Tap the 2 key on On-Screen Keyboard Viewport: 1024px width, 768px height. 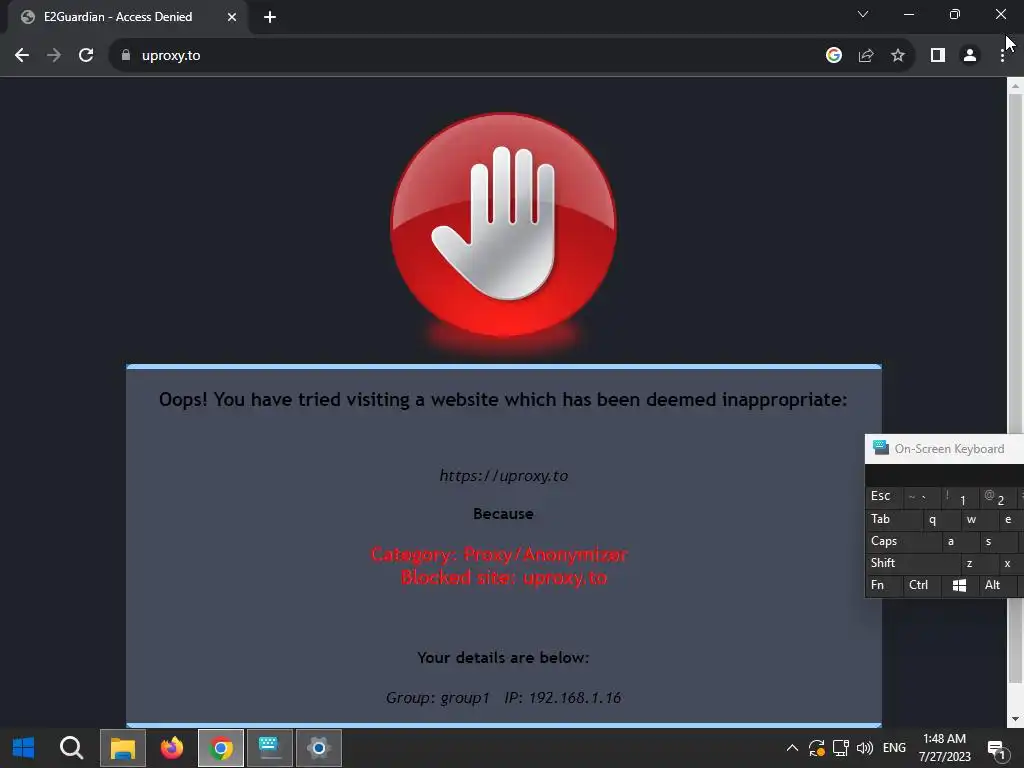pyautogui.click(x=997, y=498)
